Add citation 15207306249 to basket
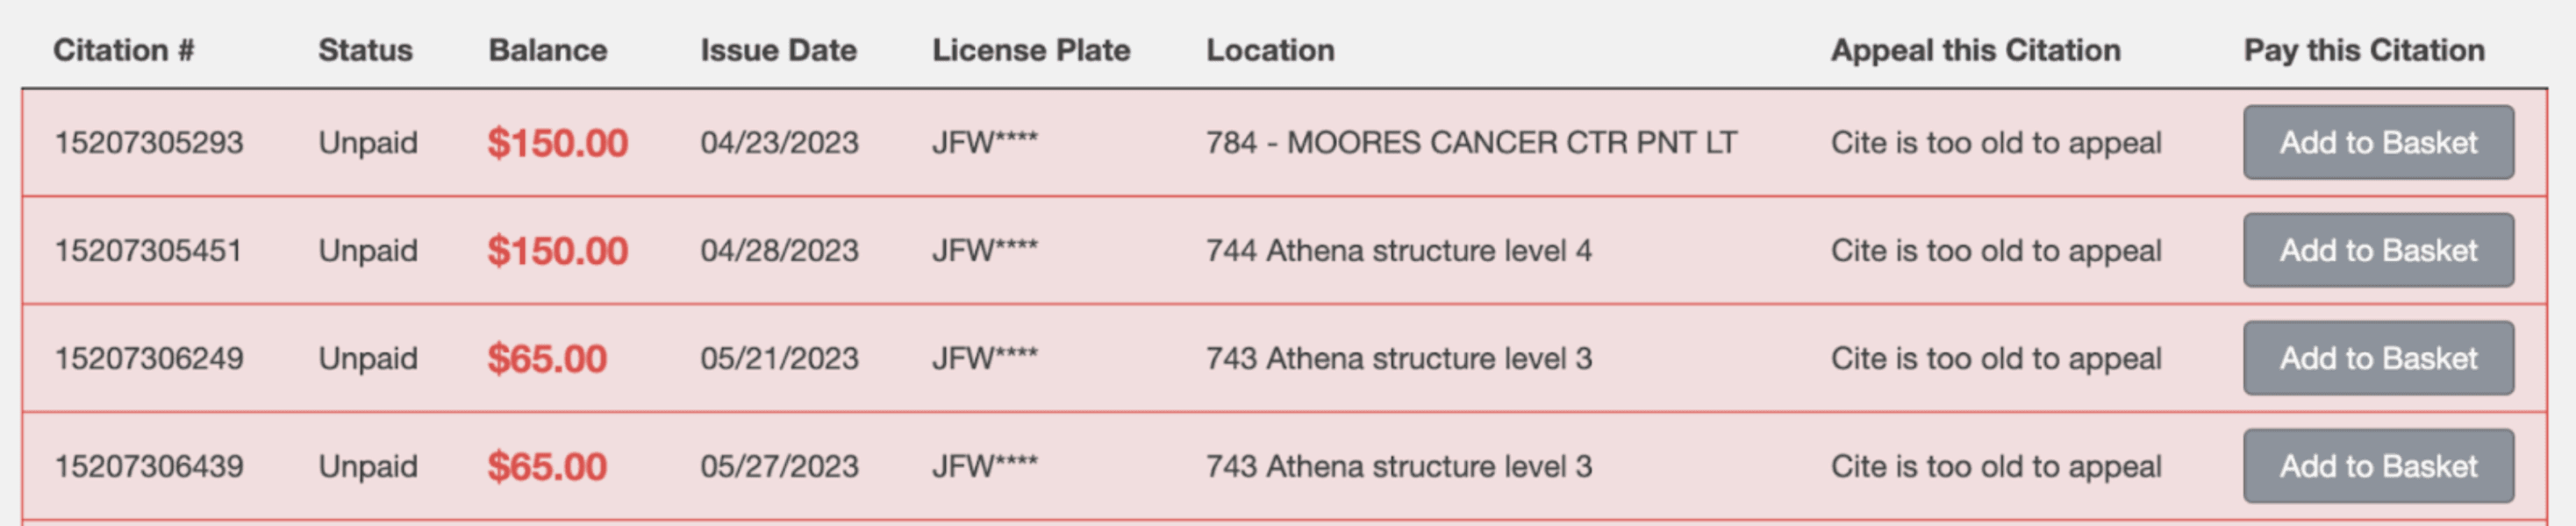Viewport: 2576px width, 526px height. 2378,358
